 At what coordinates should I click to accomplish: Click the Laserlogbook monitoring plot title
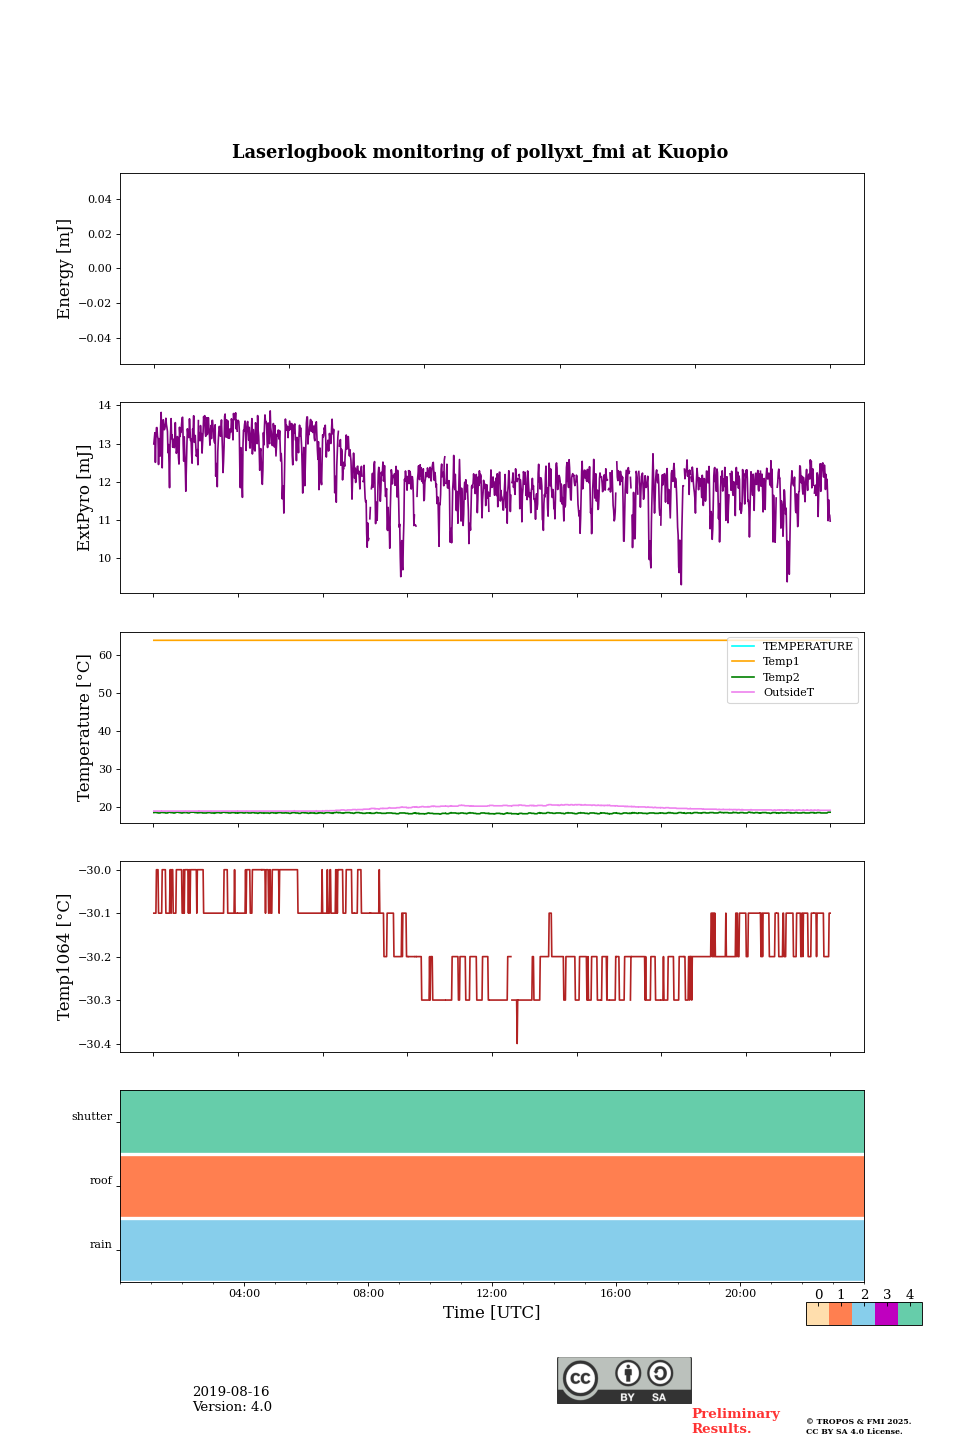tap(480, 152)
